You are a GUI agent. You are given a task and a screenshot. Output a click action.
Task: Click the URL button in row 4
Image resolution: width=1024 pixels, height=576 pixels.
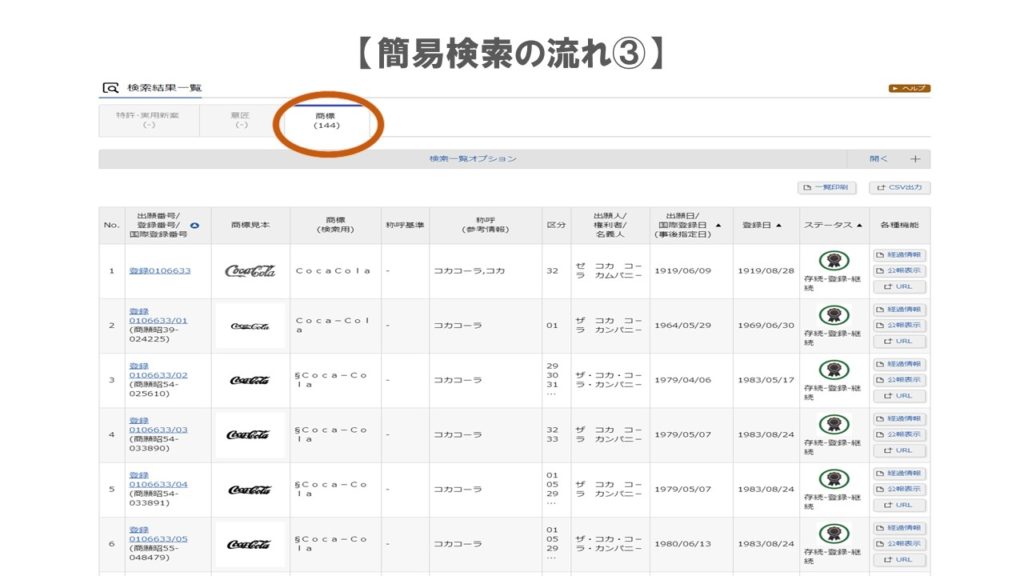coord(900,450)
